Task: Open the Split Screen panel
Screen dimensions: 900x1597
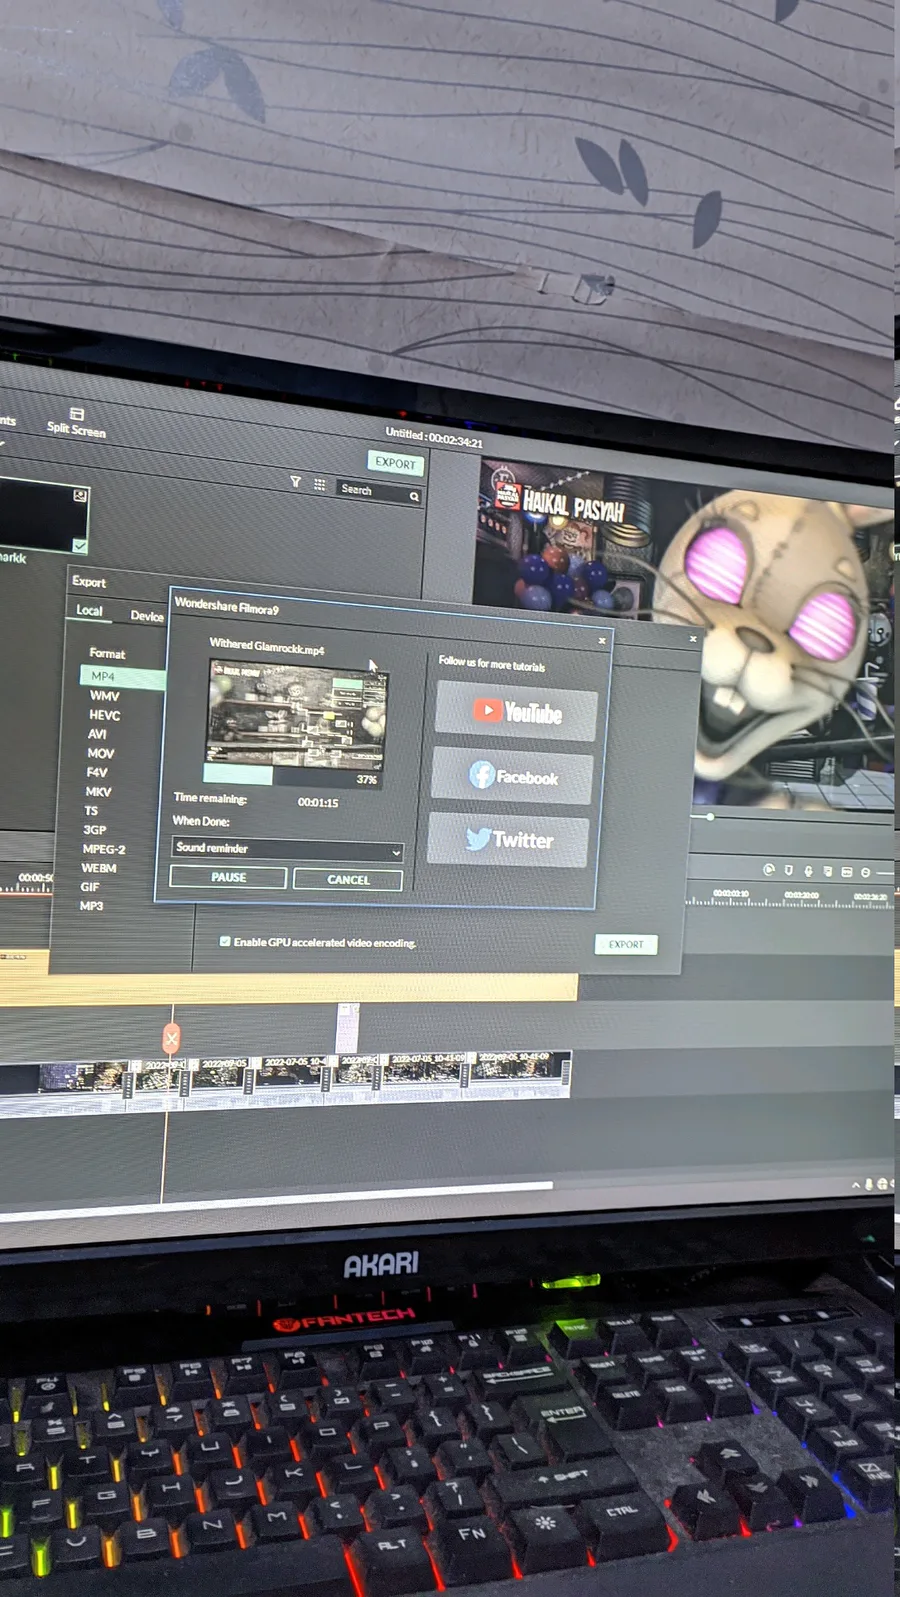Action: click(x=76, y=422)
